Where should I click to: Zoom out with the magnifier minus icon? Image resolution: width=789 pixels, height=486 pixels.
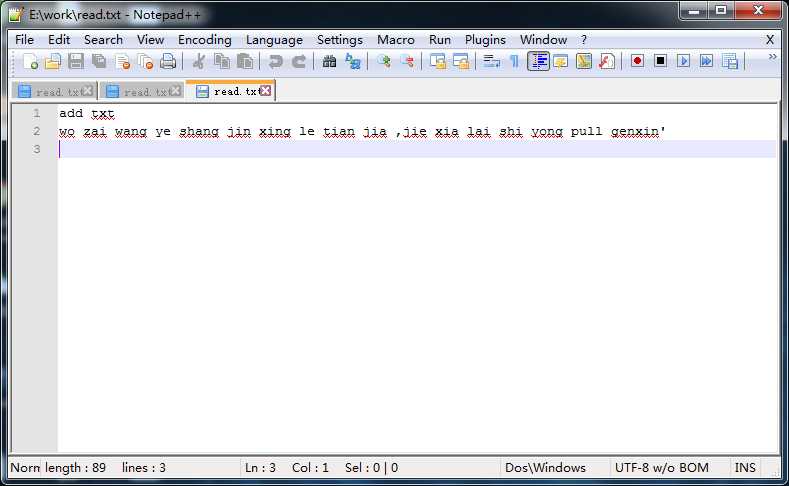pos(407,61)
